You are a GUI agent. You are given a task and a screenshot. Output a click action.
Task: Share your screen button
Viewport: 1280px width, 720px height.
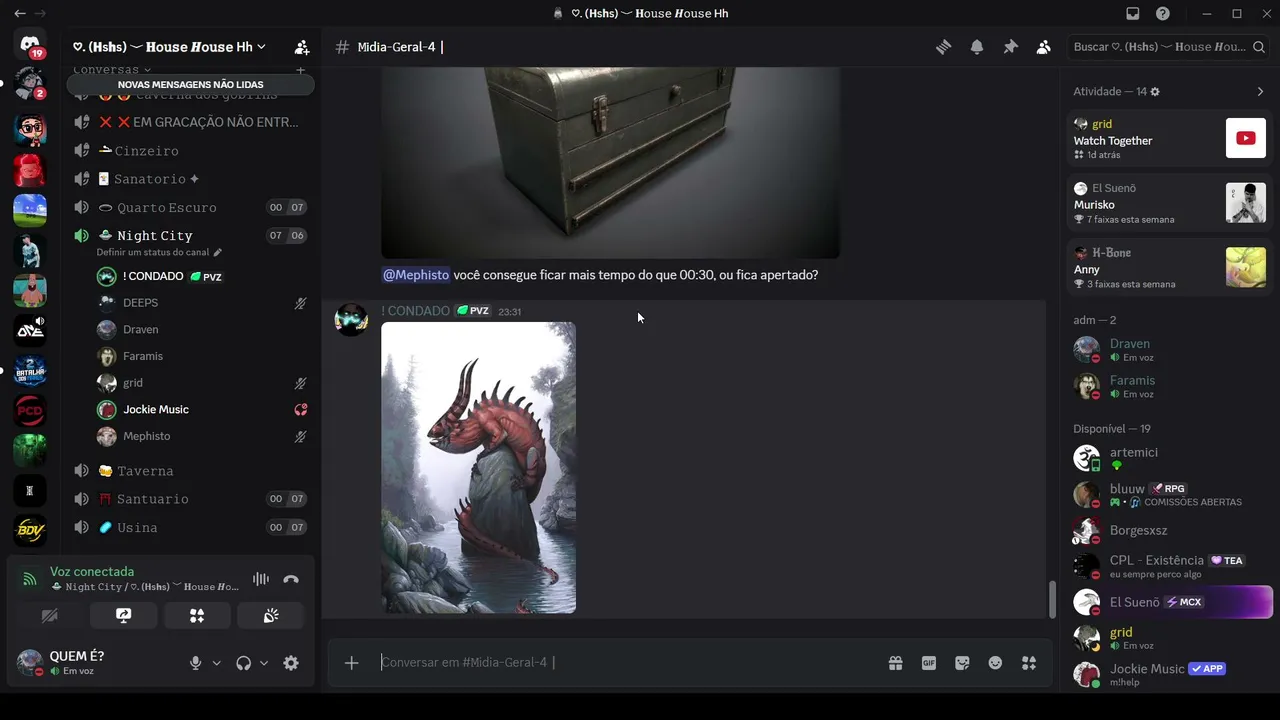pos(123,616)
